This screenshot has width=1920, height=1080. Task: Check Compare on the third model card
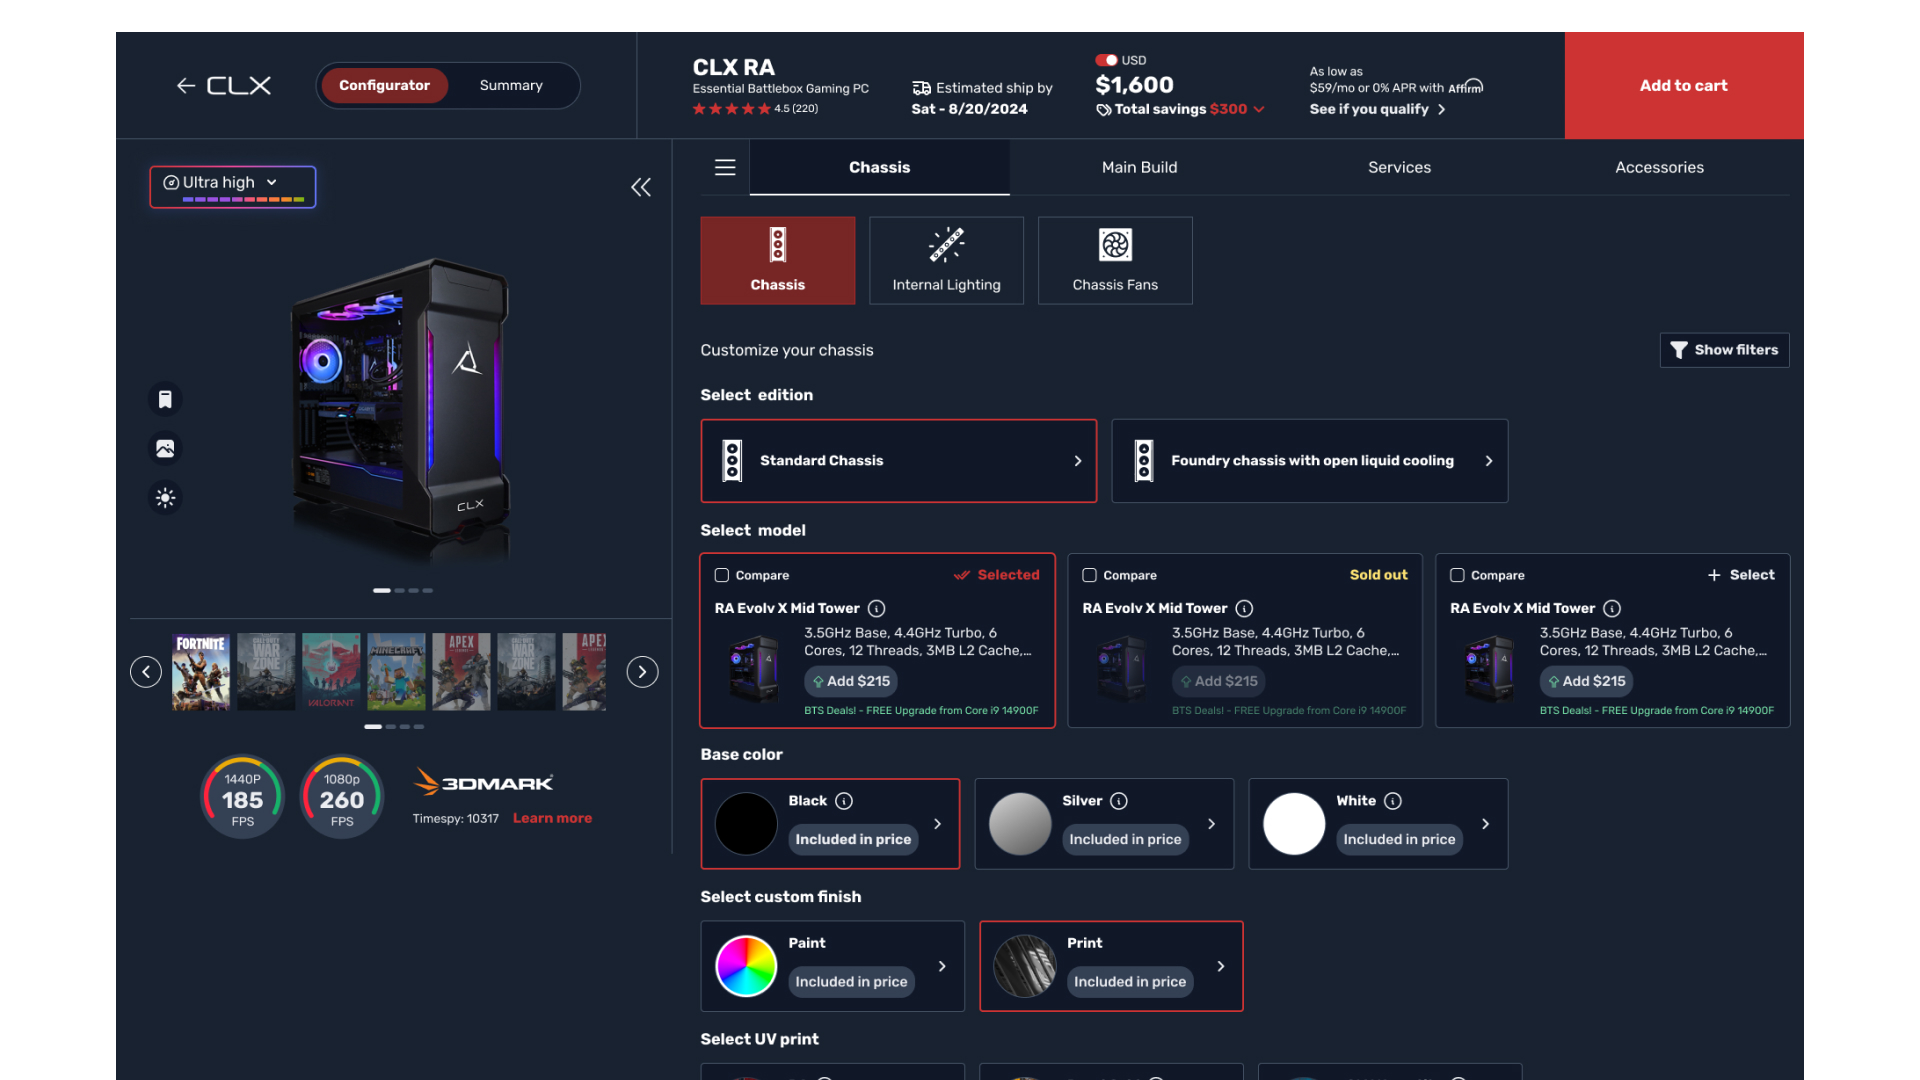1458,575
